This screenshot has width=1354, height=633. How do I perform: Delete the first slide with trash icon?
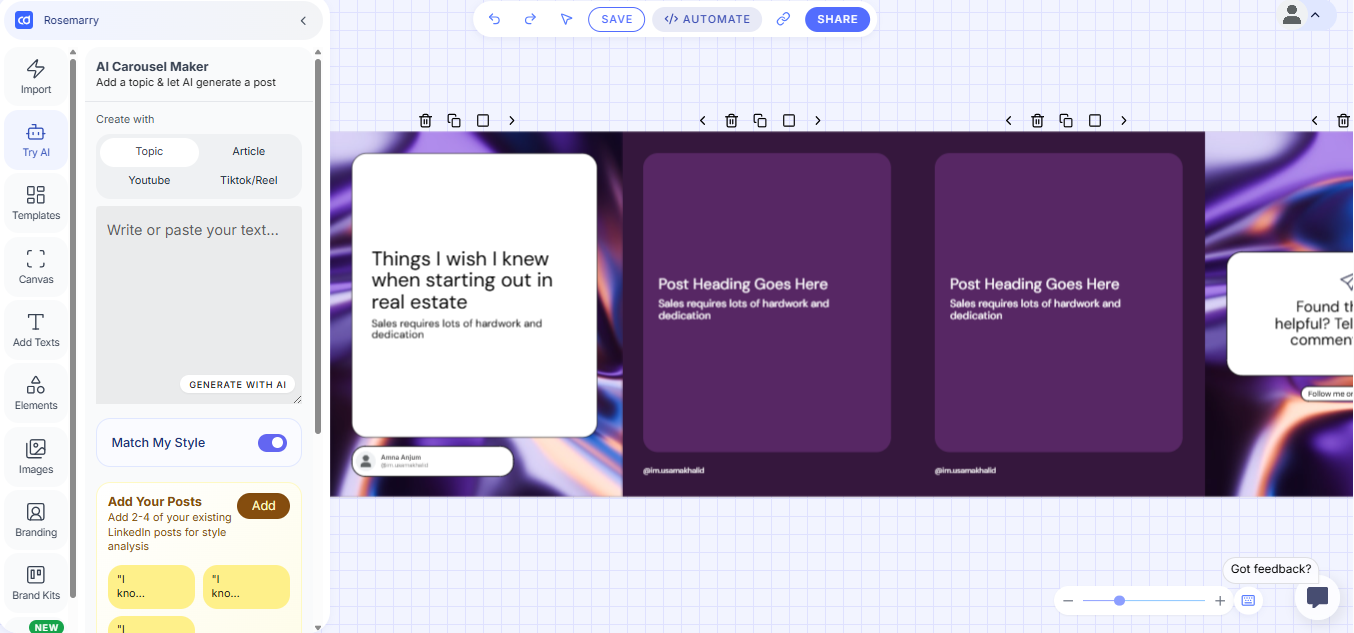425,120
